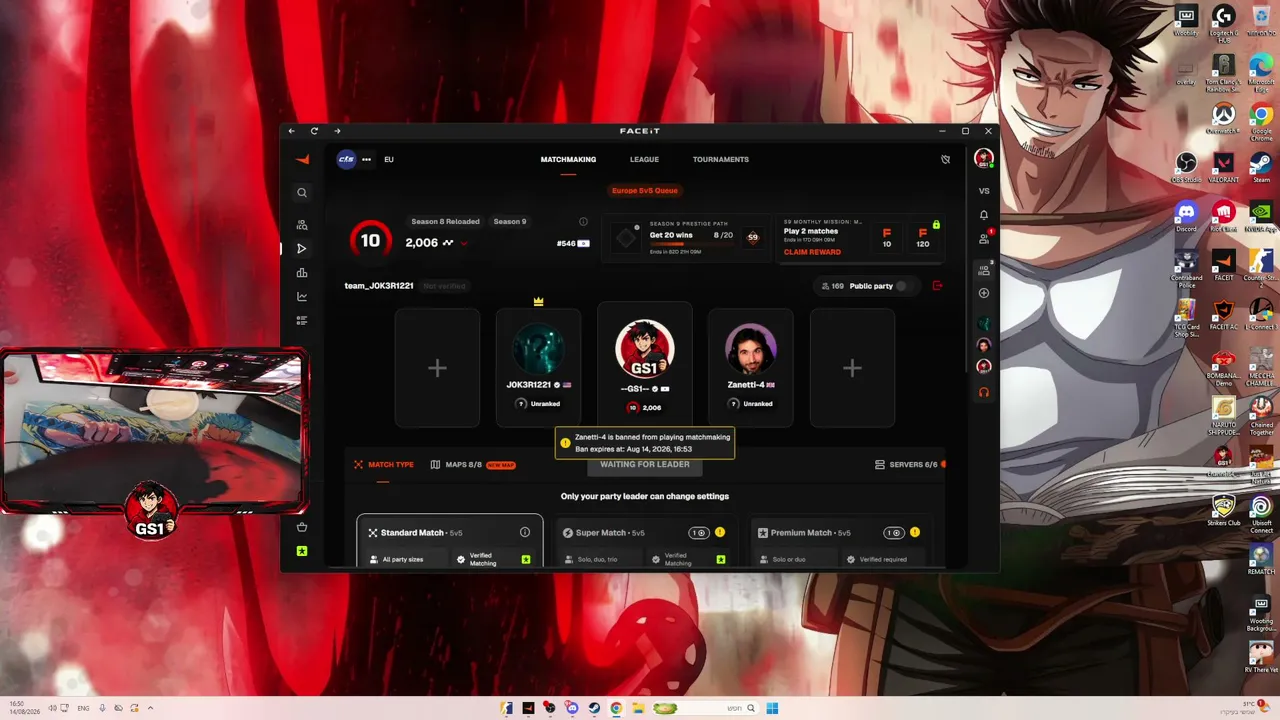
Task: Click the Season 9 Prestige Path progress bar
Action: [x=691, y=244]
